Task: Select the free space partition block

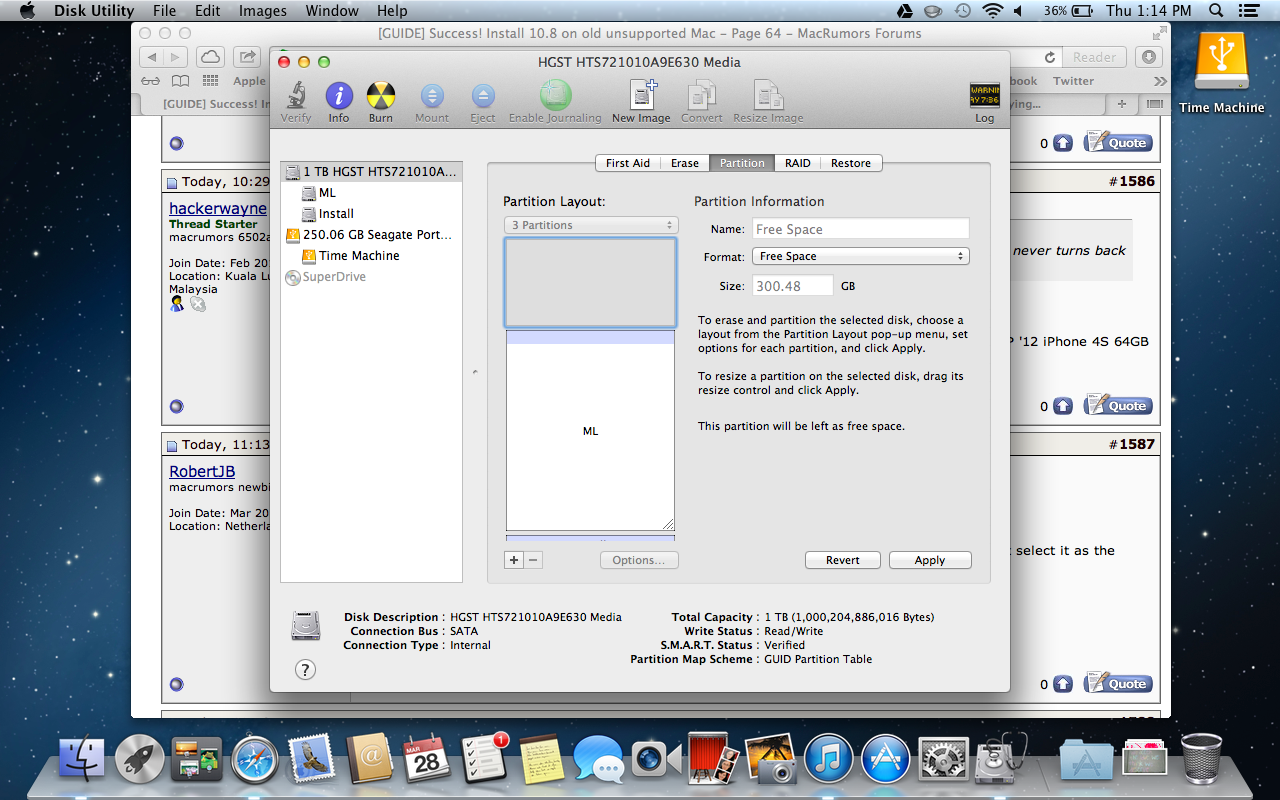Action: click(x=590, y=283)
